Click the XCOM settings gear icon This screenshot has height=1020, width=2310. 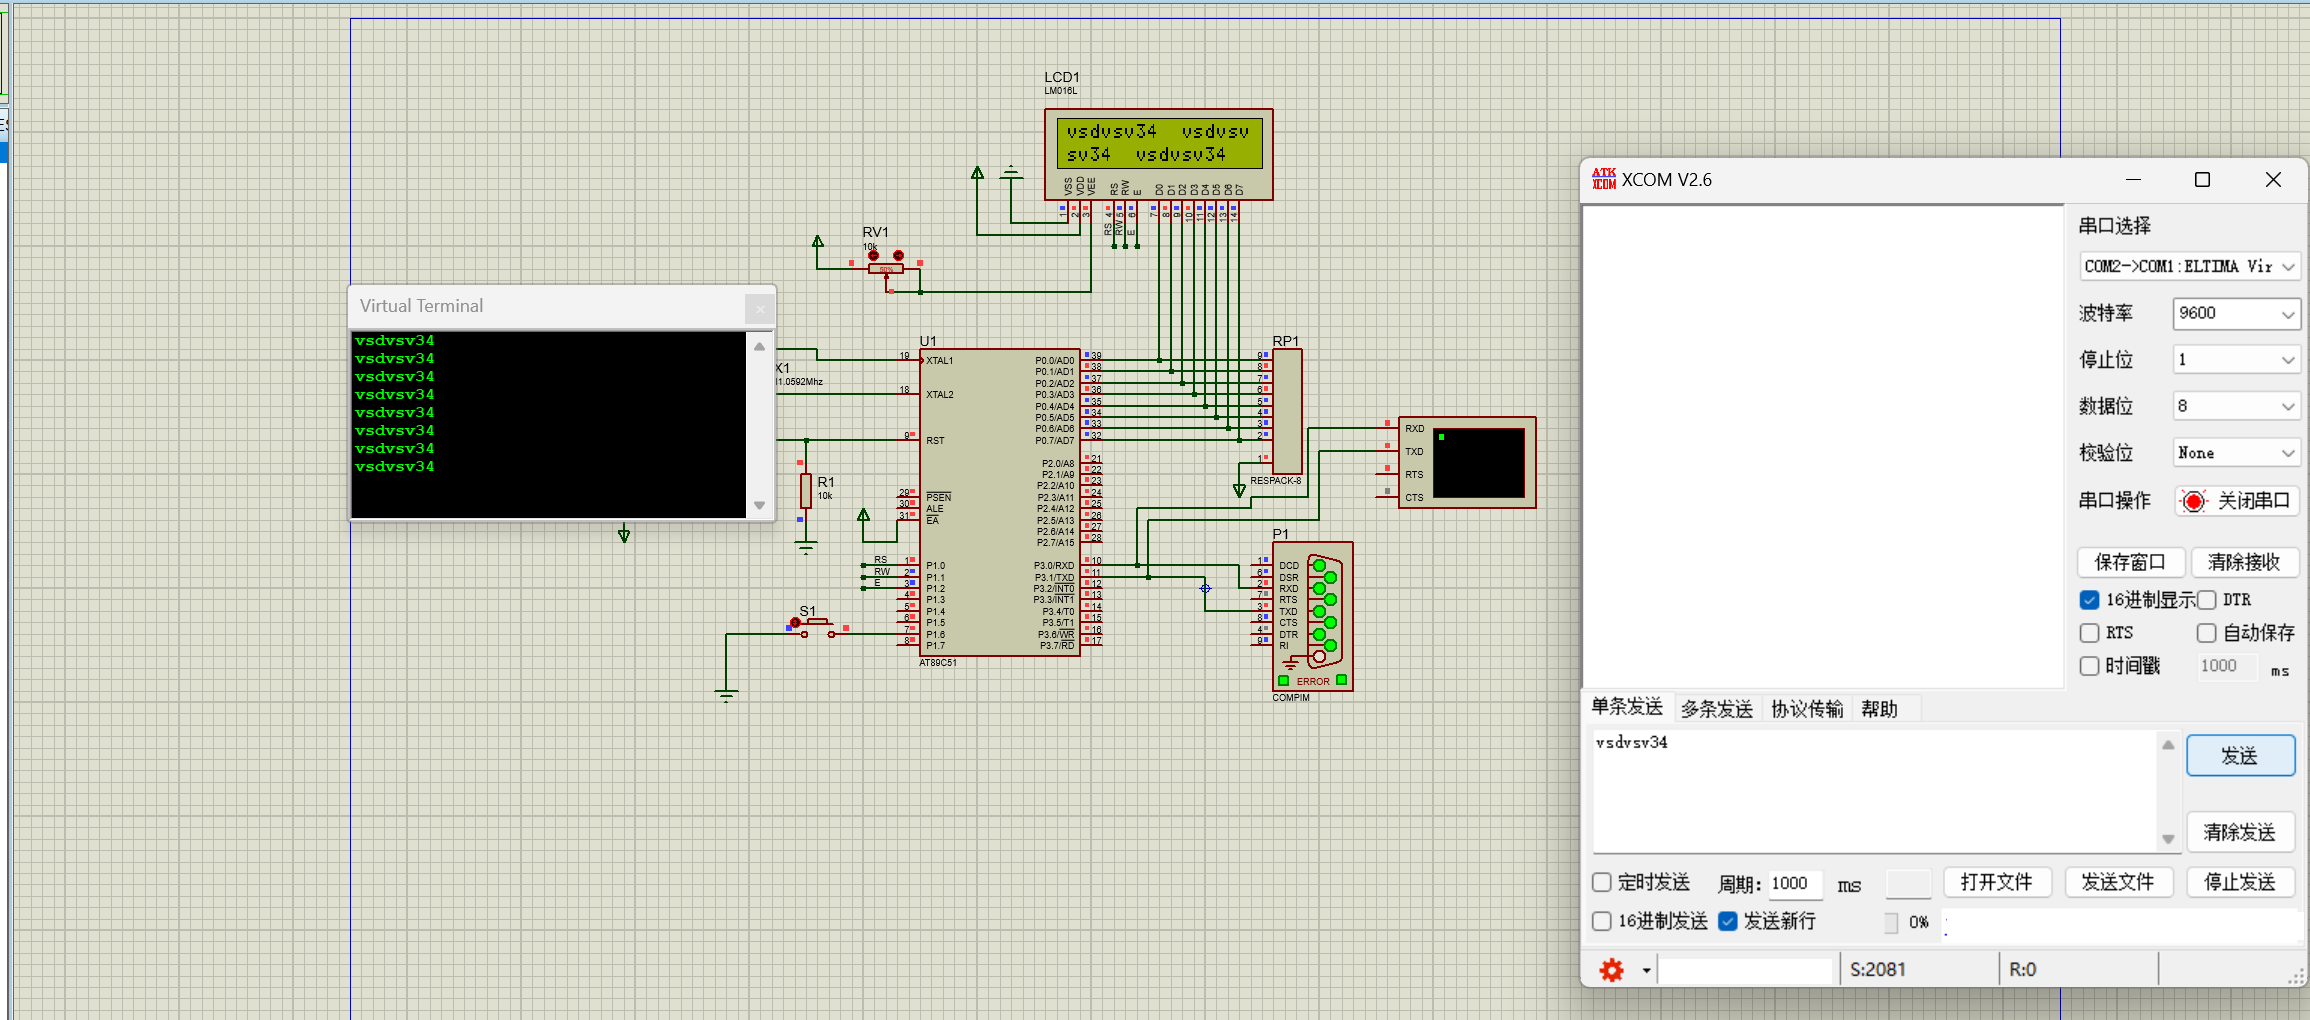coord(1611,970)
